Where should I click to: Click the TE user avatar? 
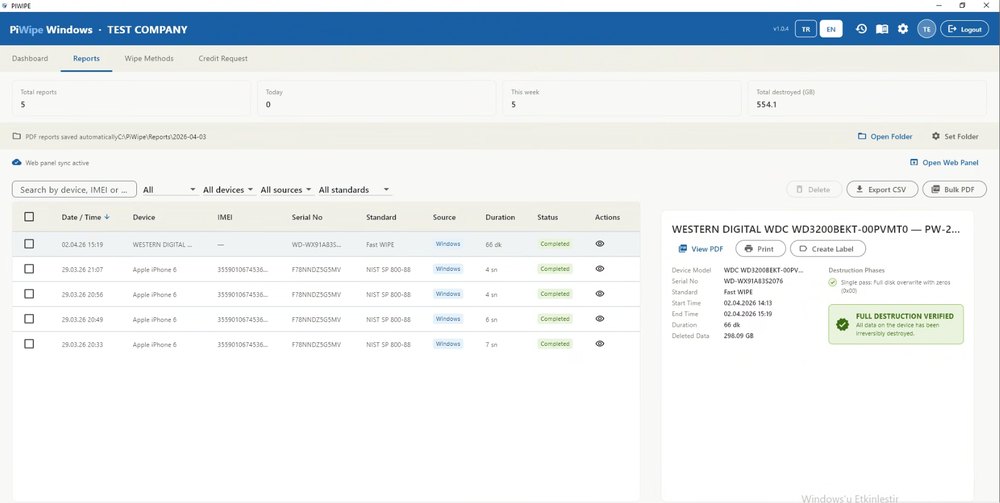pyautogui.click(x=926, y=29)
